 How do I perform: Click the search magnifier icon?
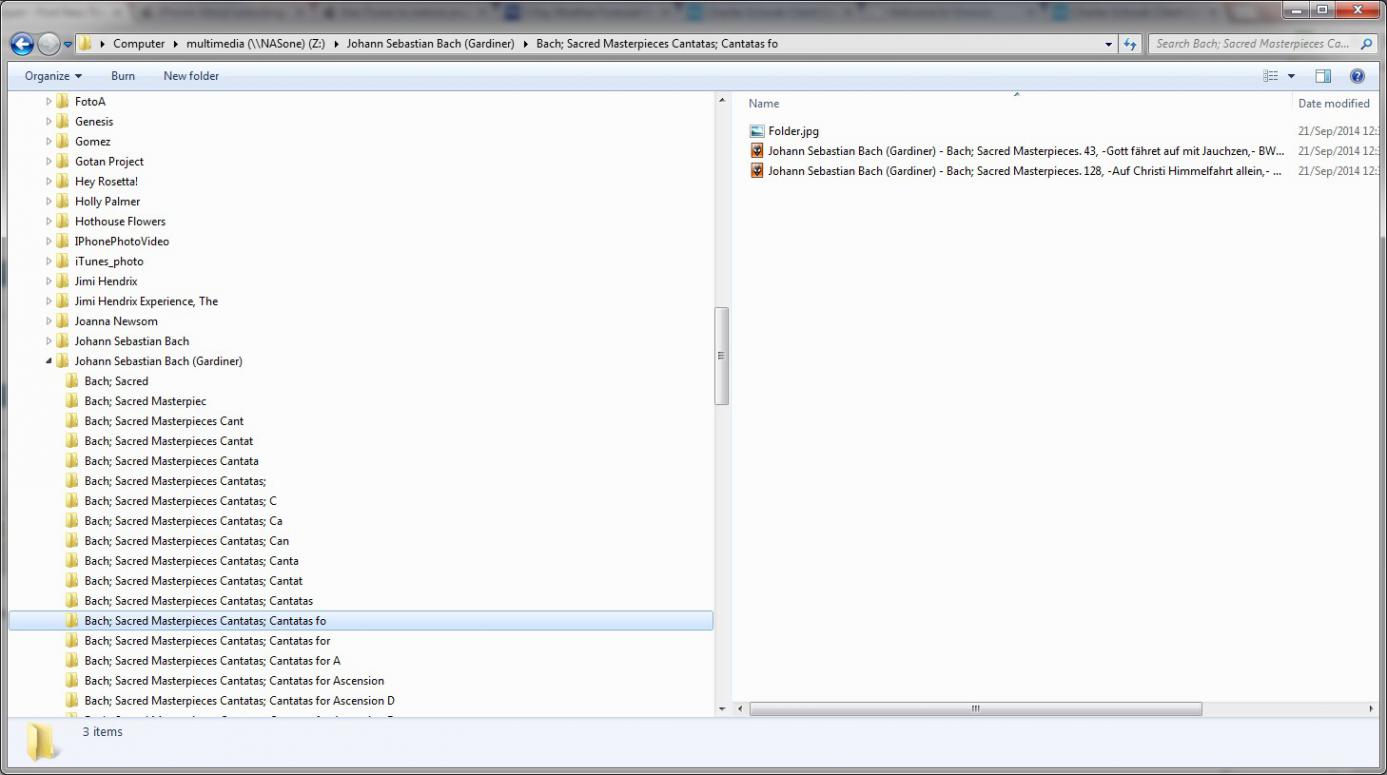coord(1367,44)
